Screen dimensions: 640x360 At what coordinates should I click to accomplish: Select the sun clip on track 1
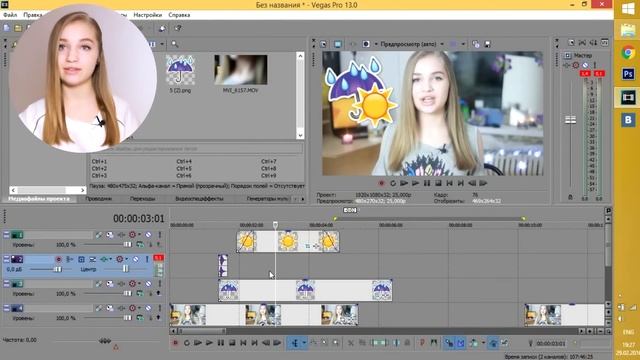coord(288,241)
